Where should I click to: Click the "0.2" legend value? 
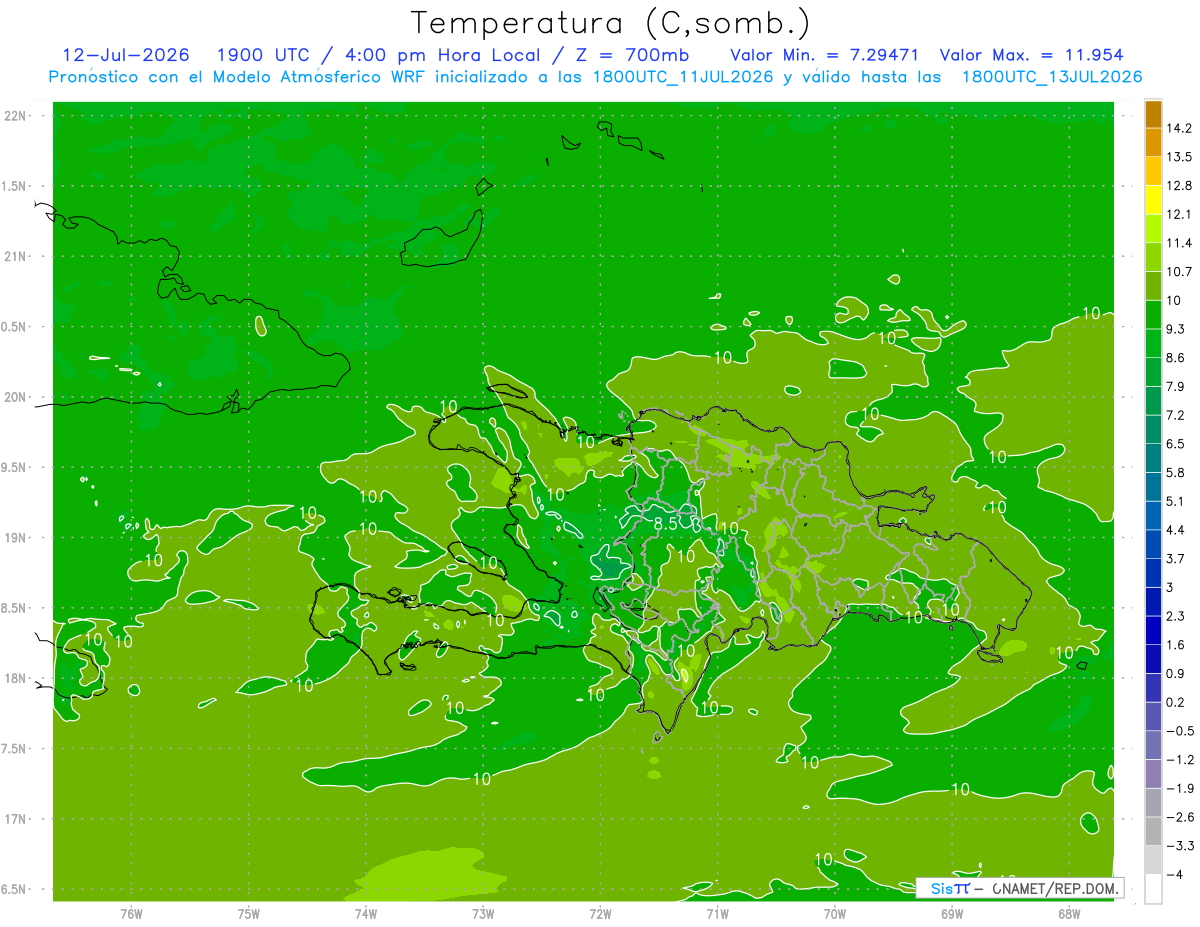[1175, 702]
